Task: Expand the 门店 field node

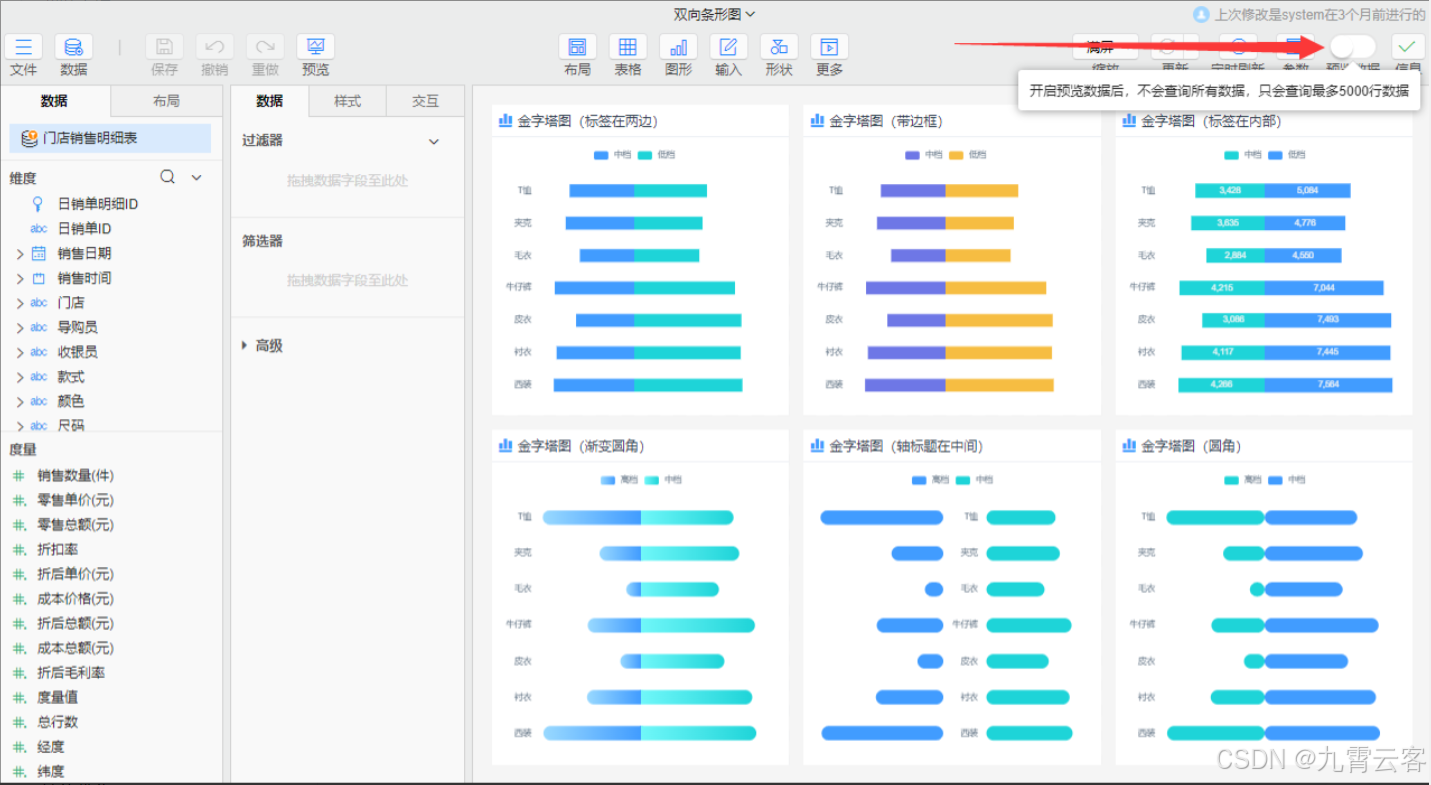Action: [x=20, y=303]
